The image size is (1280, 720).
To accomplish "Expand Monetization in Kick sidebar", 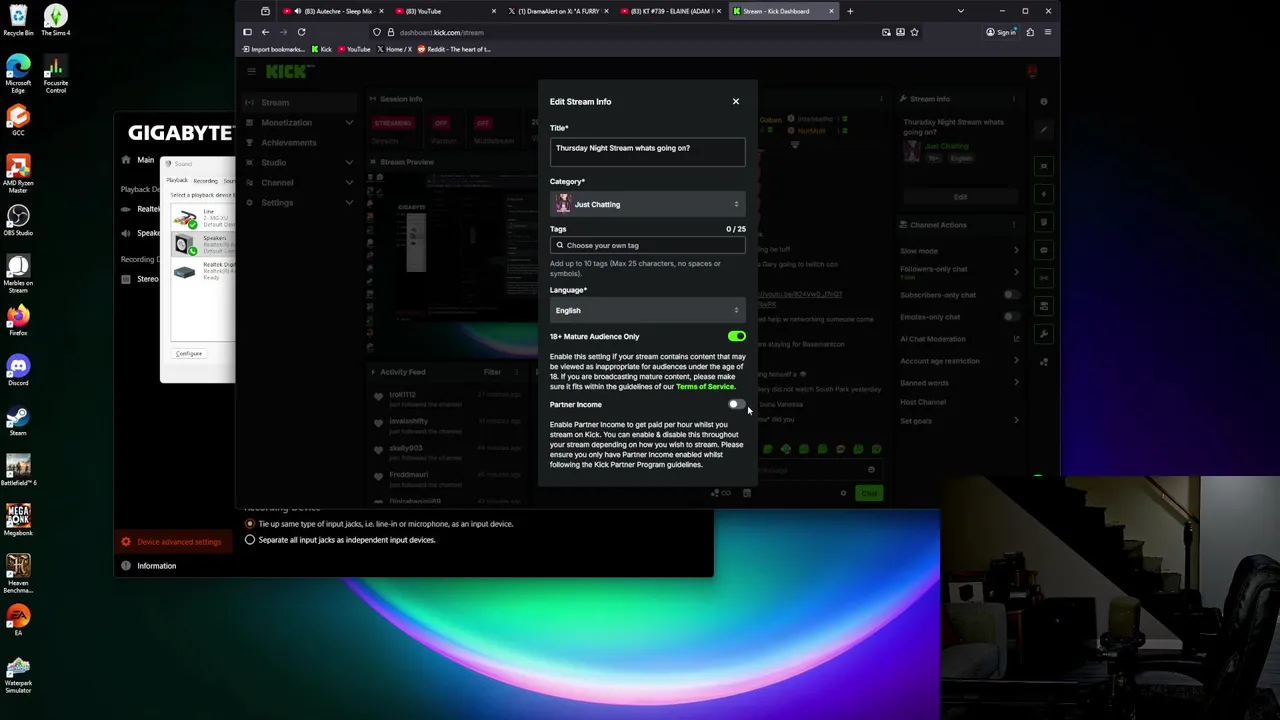I will click(x=298, y=122).
